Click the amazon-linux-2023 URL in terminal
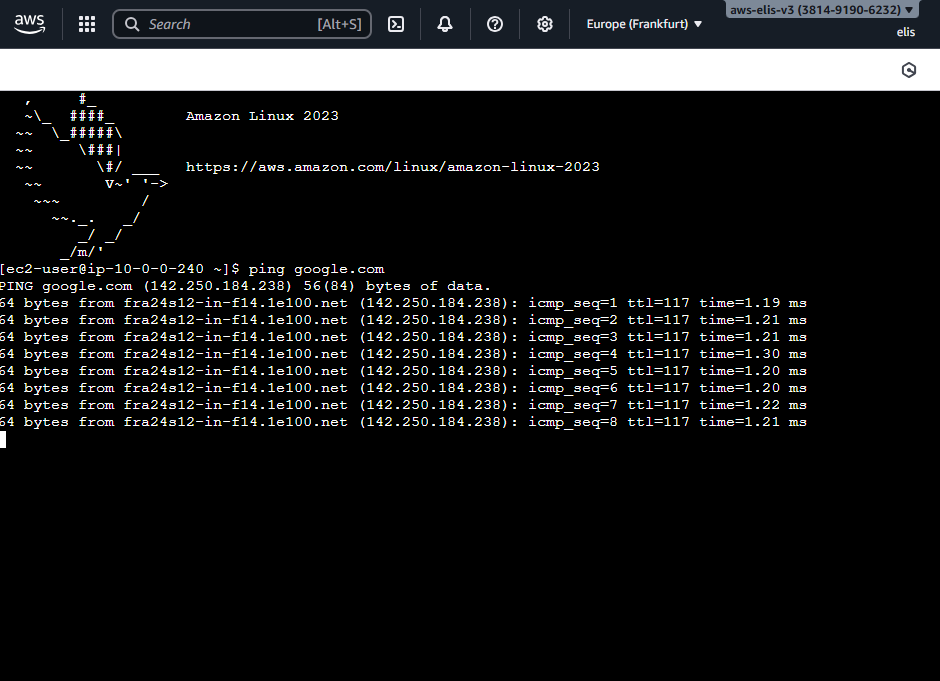The height and width of the screenshot is (681, 940). pyautogui.click(x=392, y=167)
